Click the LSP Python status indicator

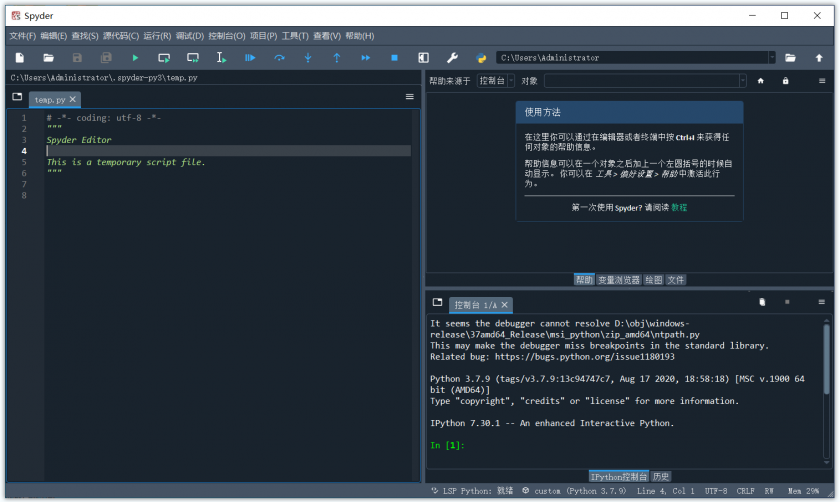472,491
